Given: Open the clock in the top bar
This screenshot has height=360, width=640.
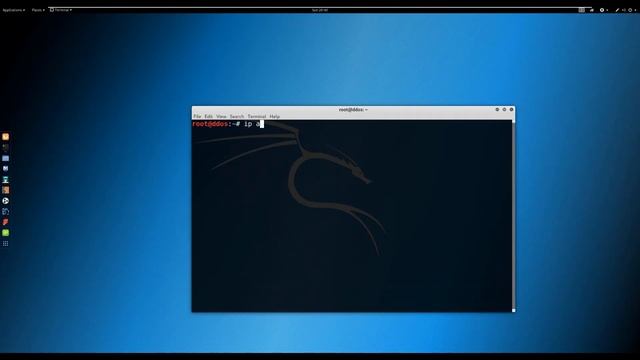Looking at the screenshot, I should point(320,10).
